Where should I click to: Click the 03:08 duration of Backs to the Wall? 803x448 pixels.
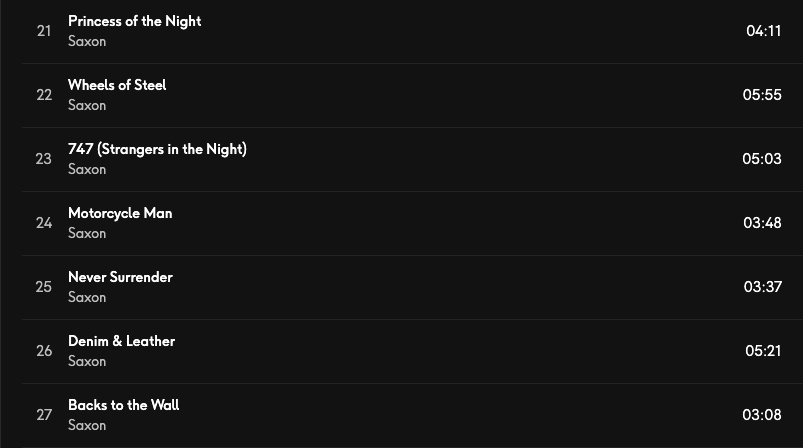point(762,415)
